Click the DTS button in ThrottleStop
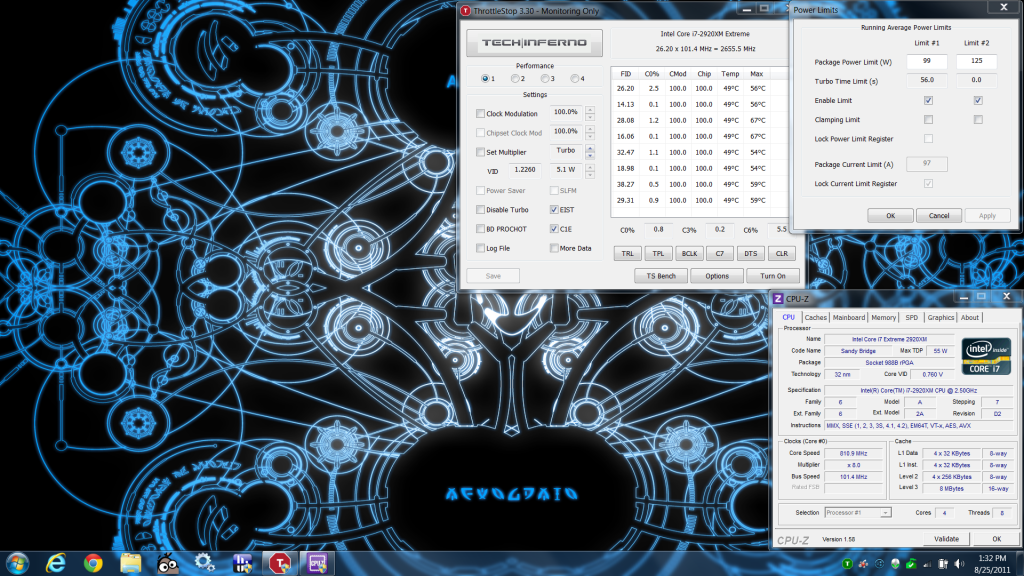 pyautogui.click(x=751, y=253)
